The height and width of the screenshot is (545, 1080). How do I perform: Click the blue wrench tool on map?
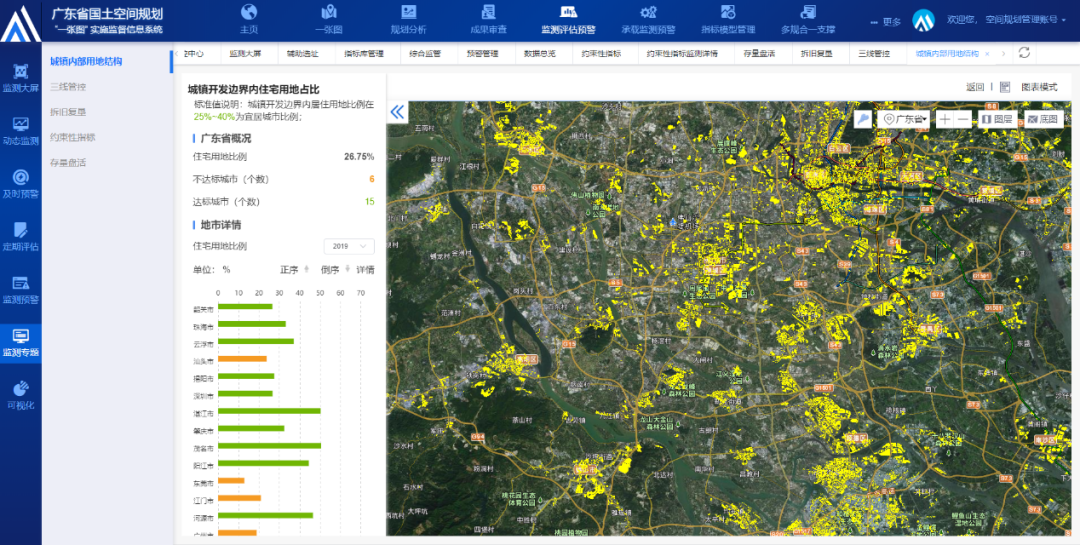tap(863, 119)
